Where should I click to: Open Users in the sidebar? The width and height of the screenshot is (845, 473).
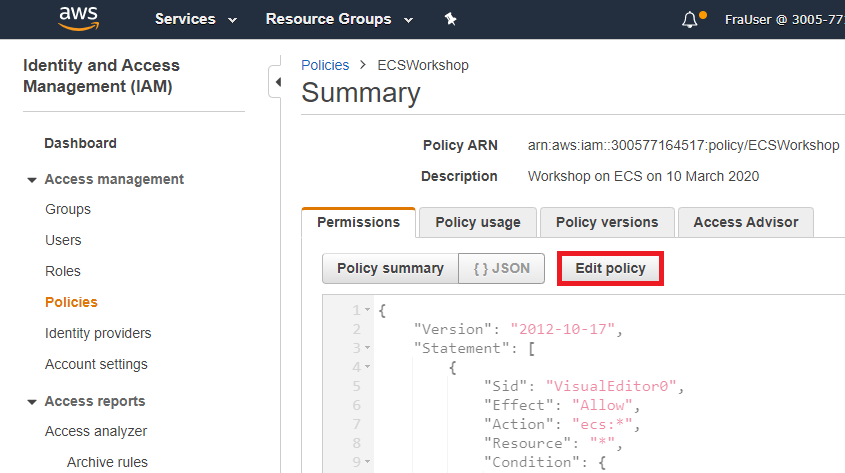[63, 240]
